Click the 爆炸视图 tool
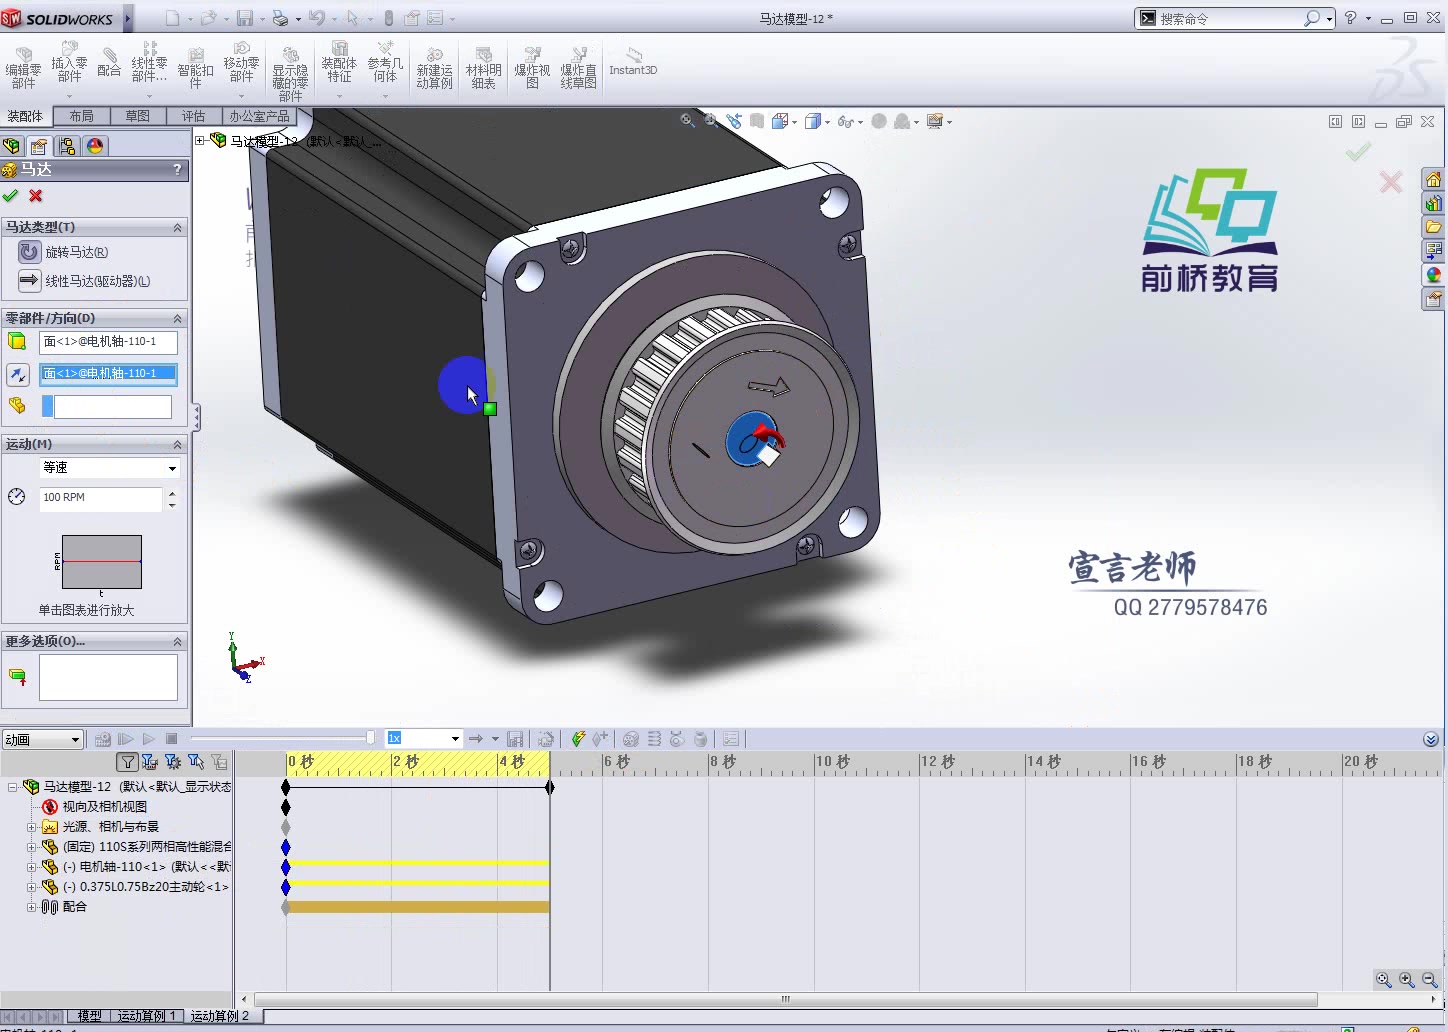 [532, 68]
